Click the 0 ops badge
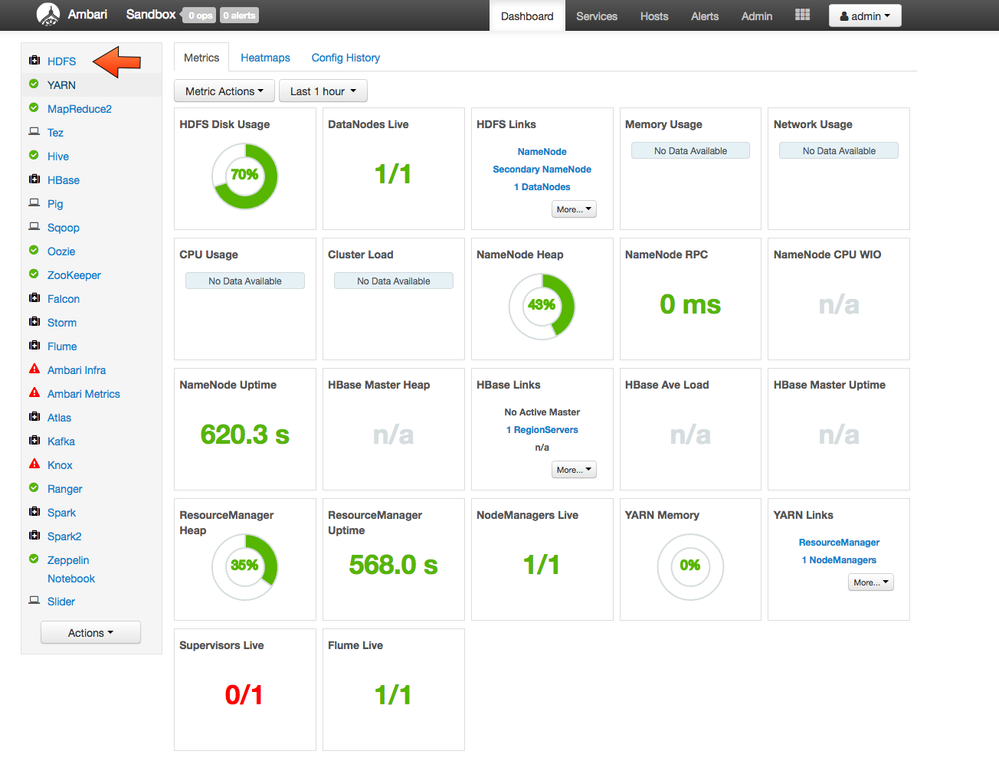This screenshot has width=999, height=778. [199, 15]
